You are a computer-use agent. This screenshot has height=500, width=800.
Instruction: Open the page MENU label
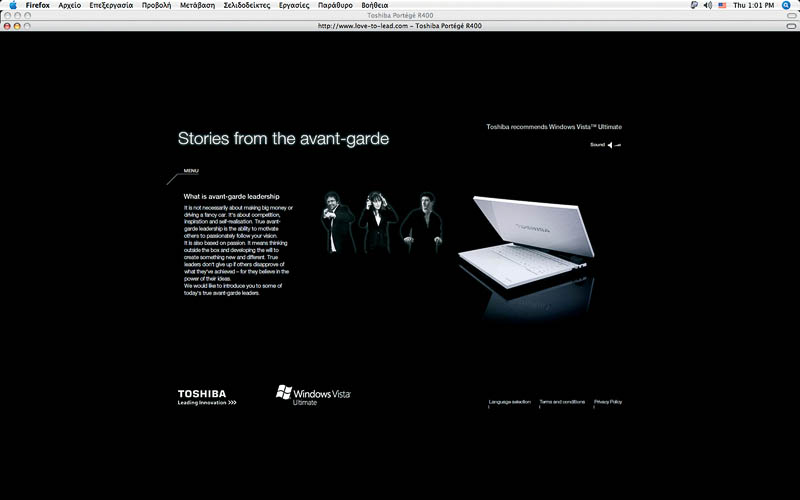191,171
